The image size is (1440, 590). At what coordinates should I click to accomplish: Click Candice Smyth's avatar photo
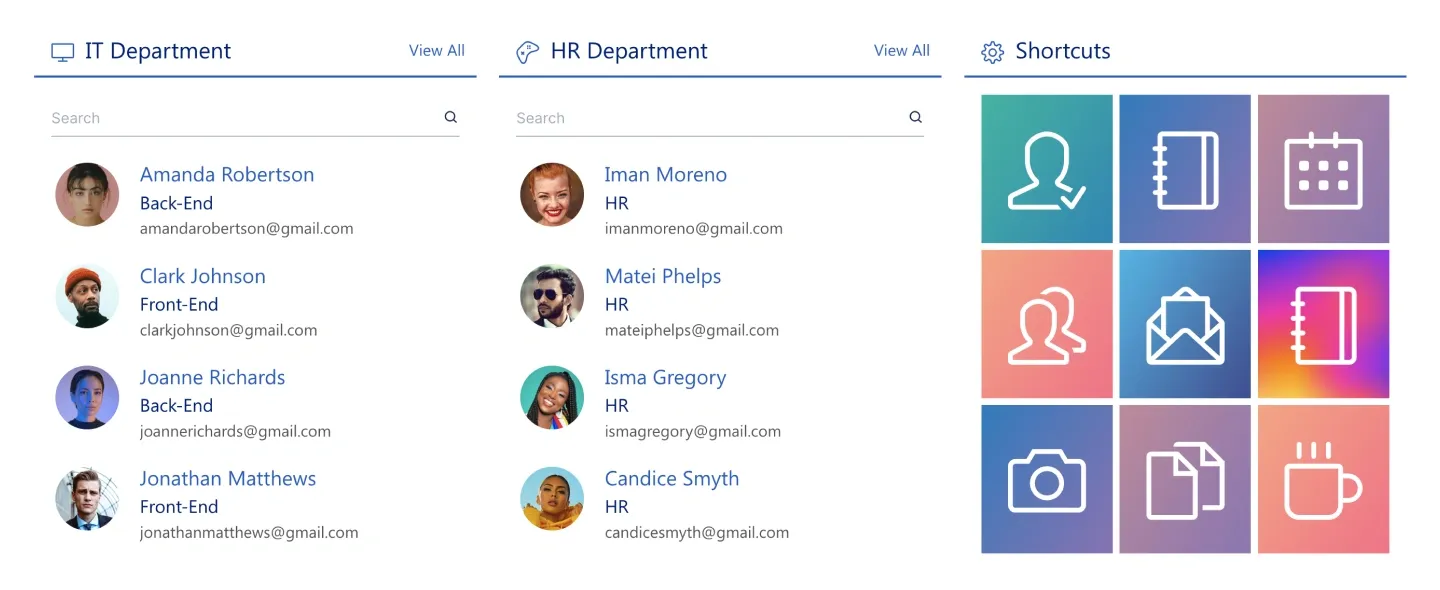pos(552,498)
